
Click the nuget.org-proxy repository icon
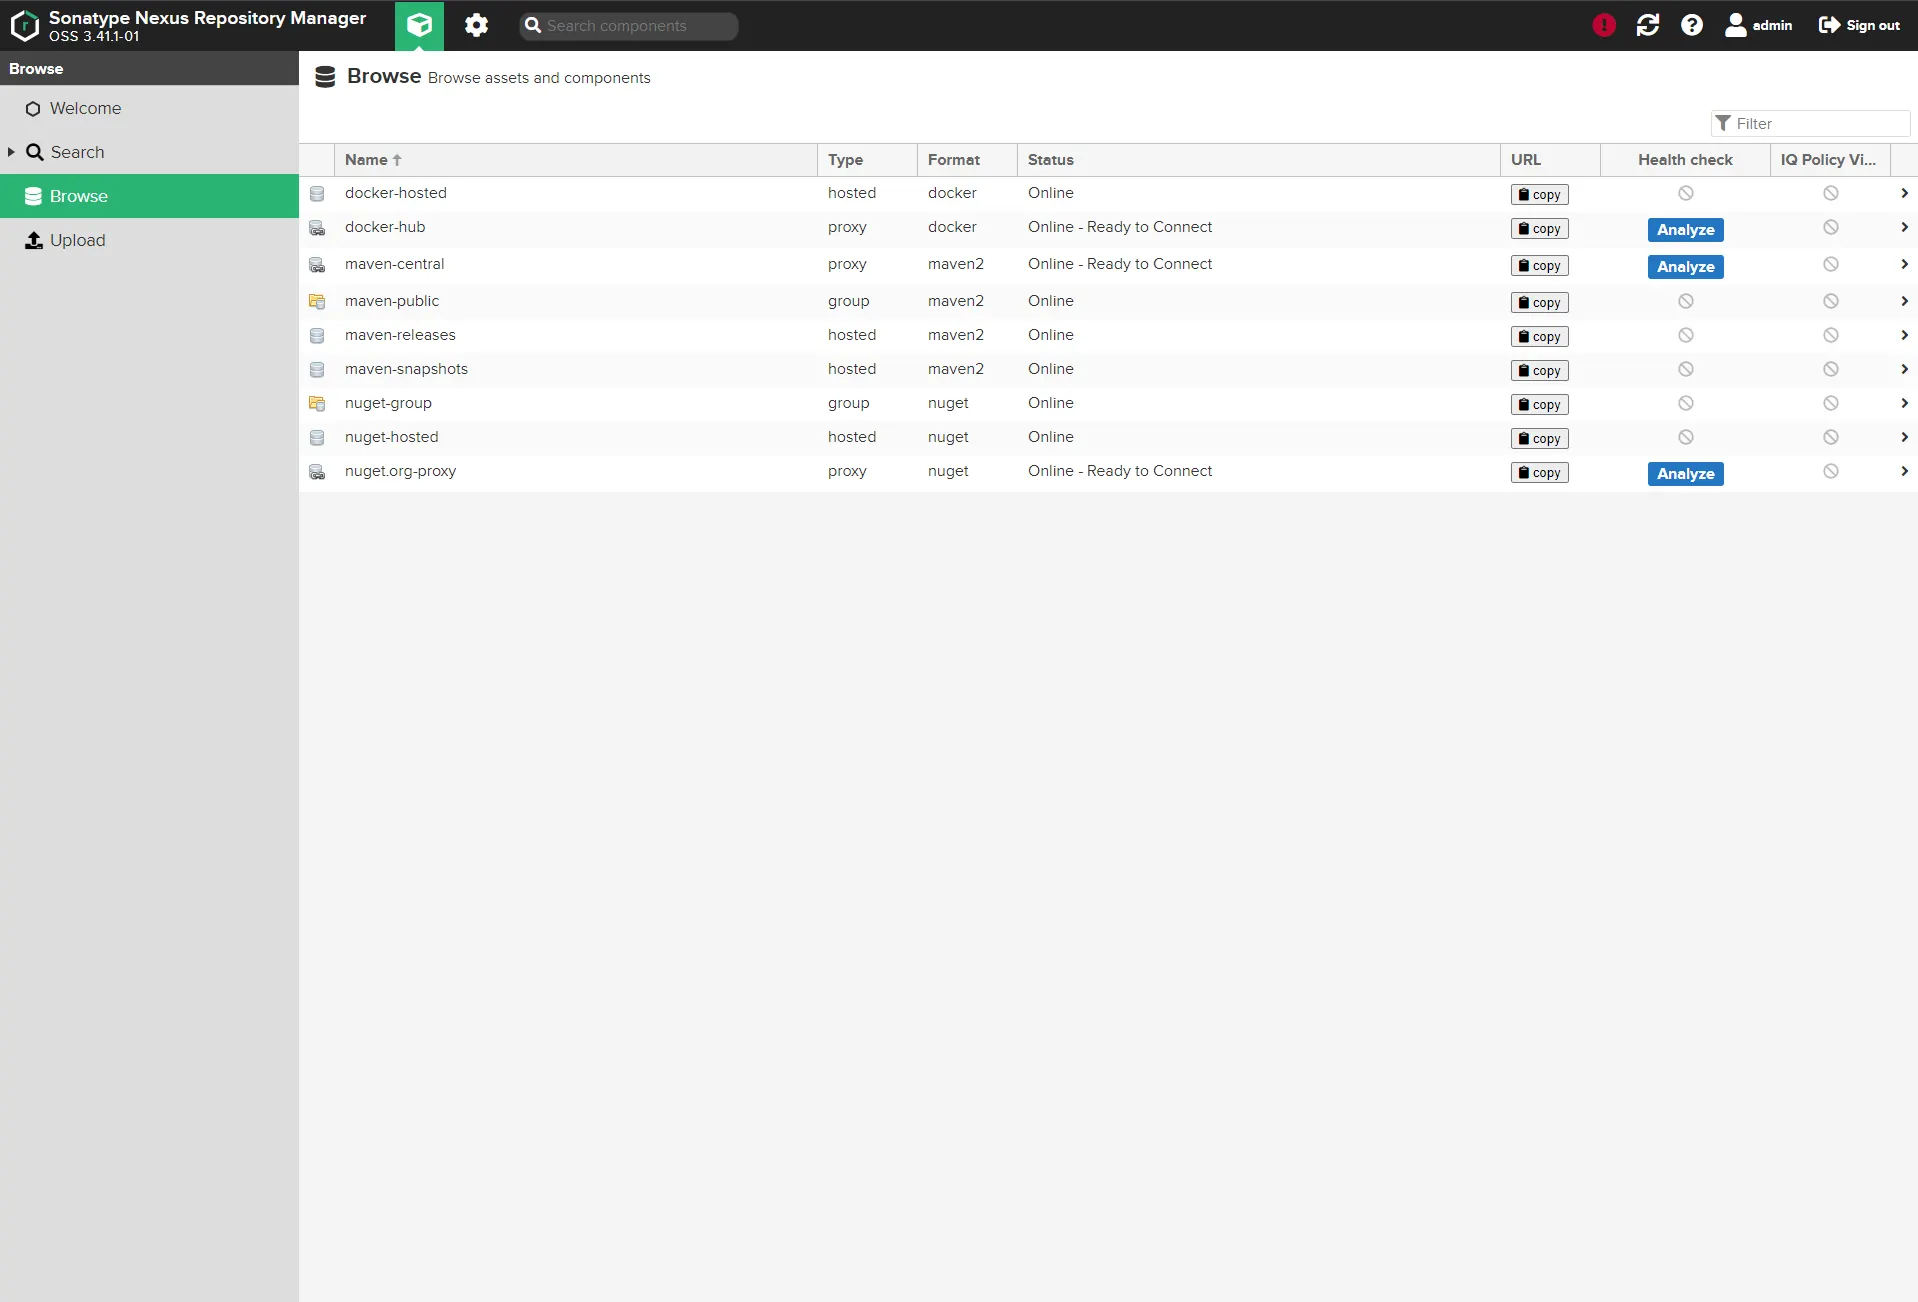pos(317,472)
